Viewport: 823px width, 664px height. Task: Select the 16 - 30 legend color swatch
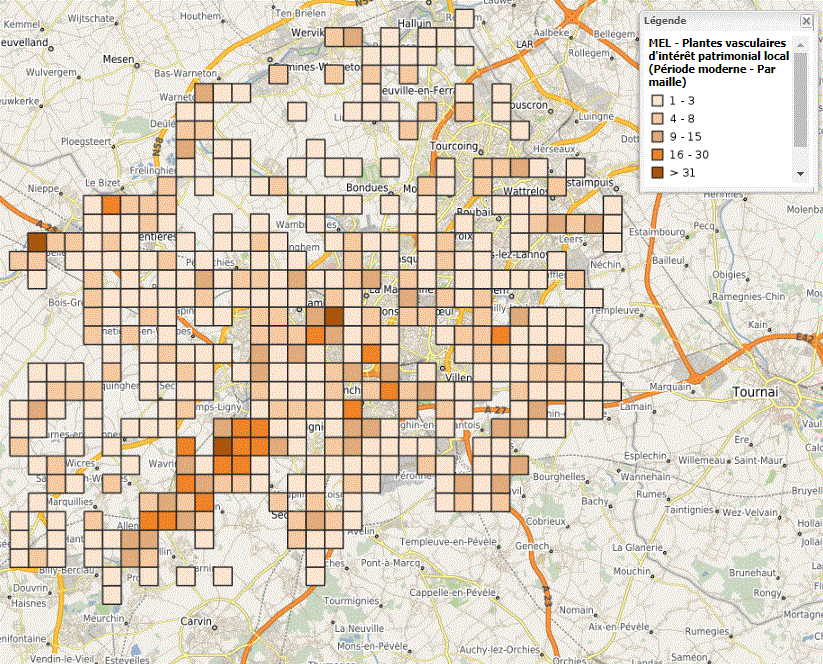657,155
